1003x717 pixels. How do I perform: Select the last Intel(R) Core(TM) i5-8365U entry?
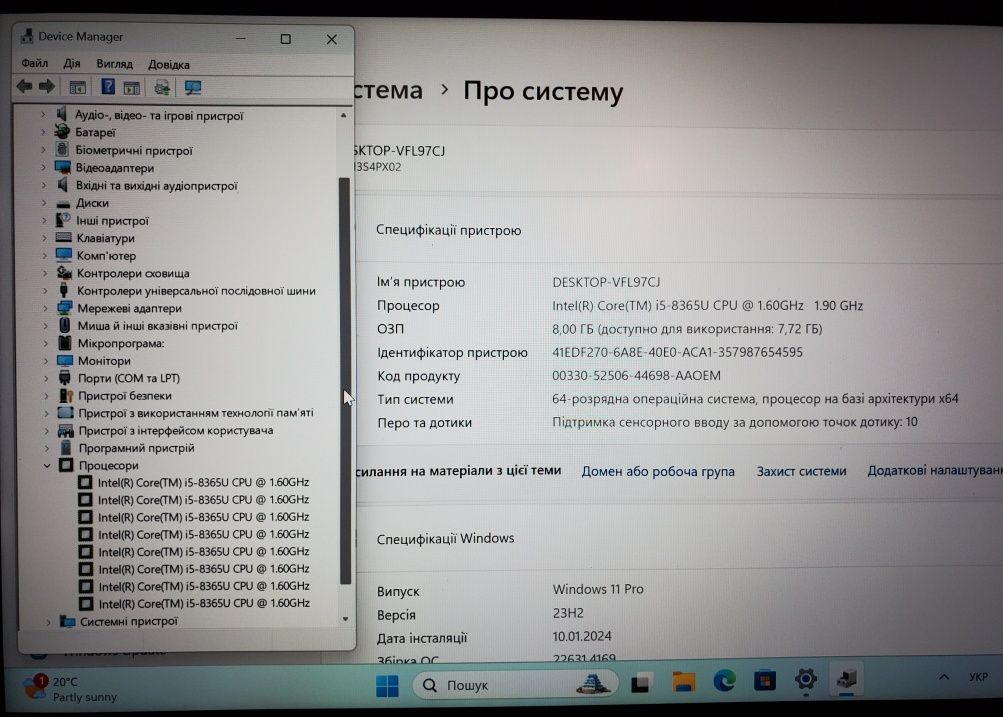[204, 603]
